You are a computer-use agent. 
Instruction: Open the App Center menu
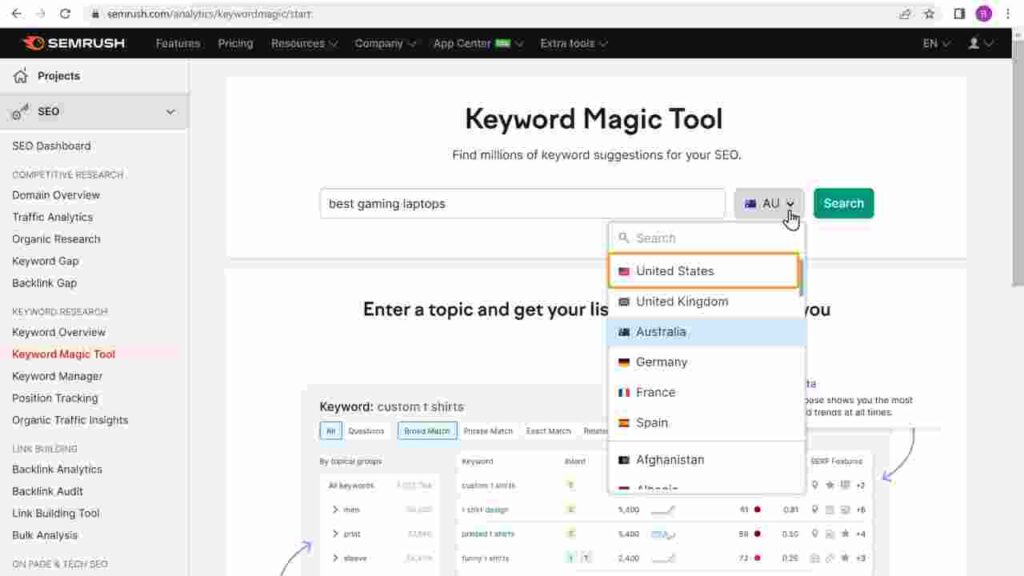(478, 43)
